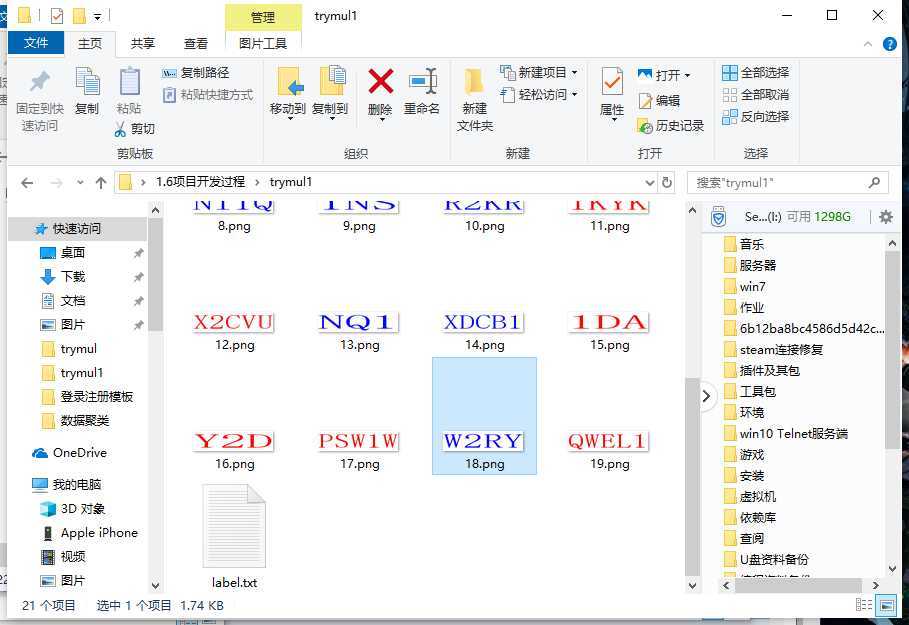Click the Properties (属性) checkmark icon
909x625 pixels.
coord(612,82)
